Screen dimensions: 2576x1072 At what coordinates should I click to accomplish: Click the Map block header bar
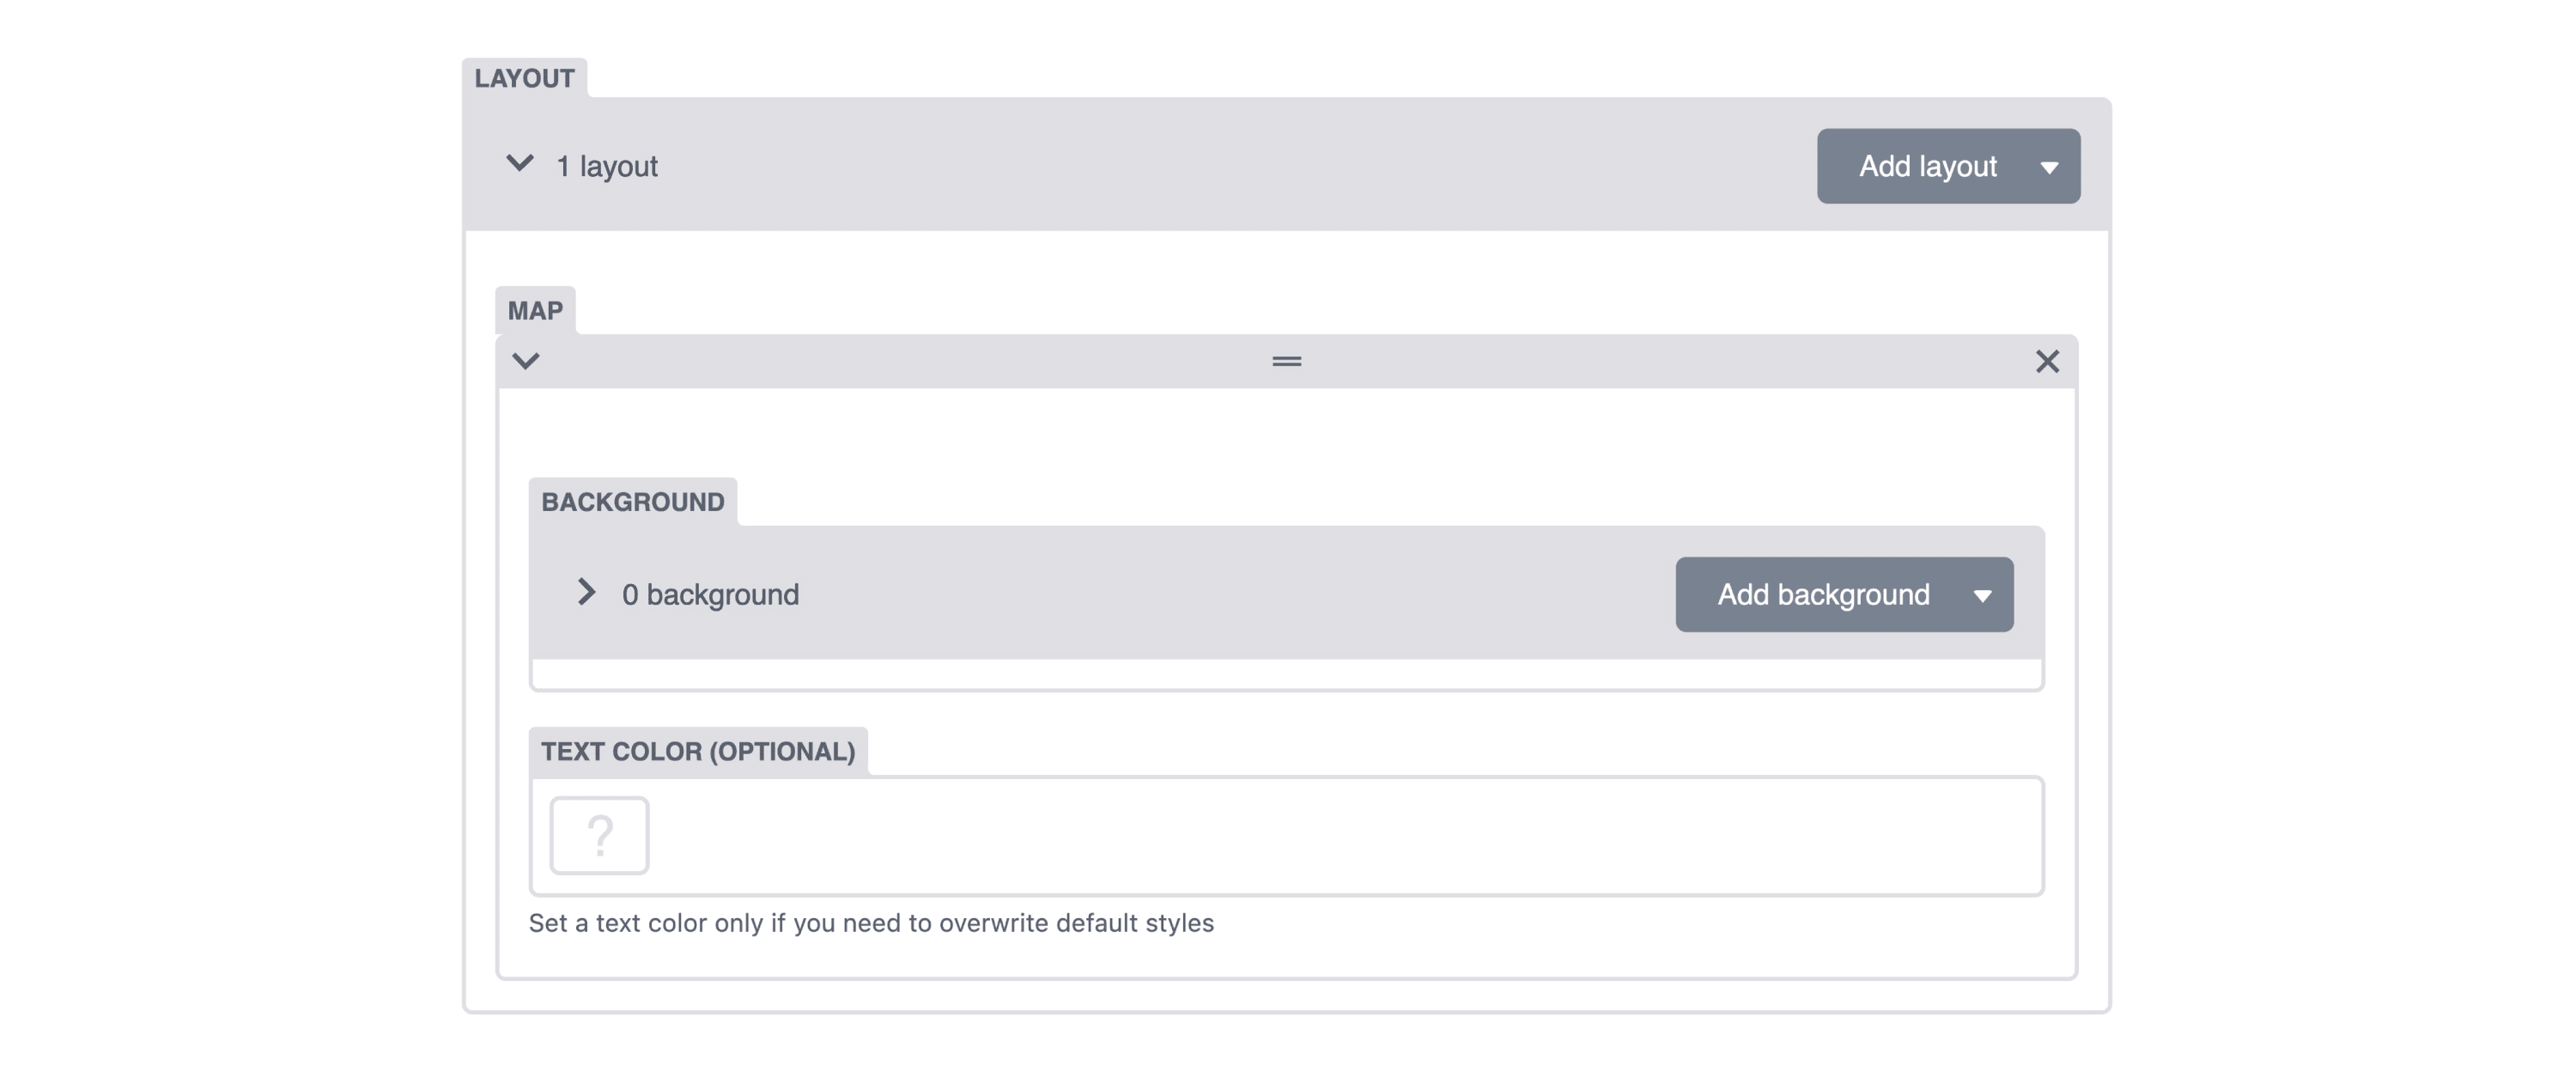[1286, 361]
